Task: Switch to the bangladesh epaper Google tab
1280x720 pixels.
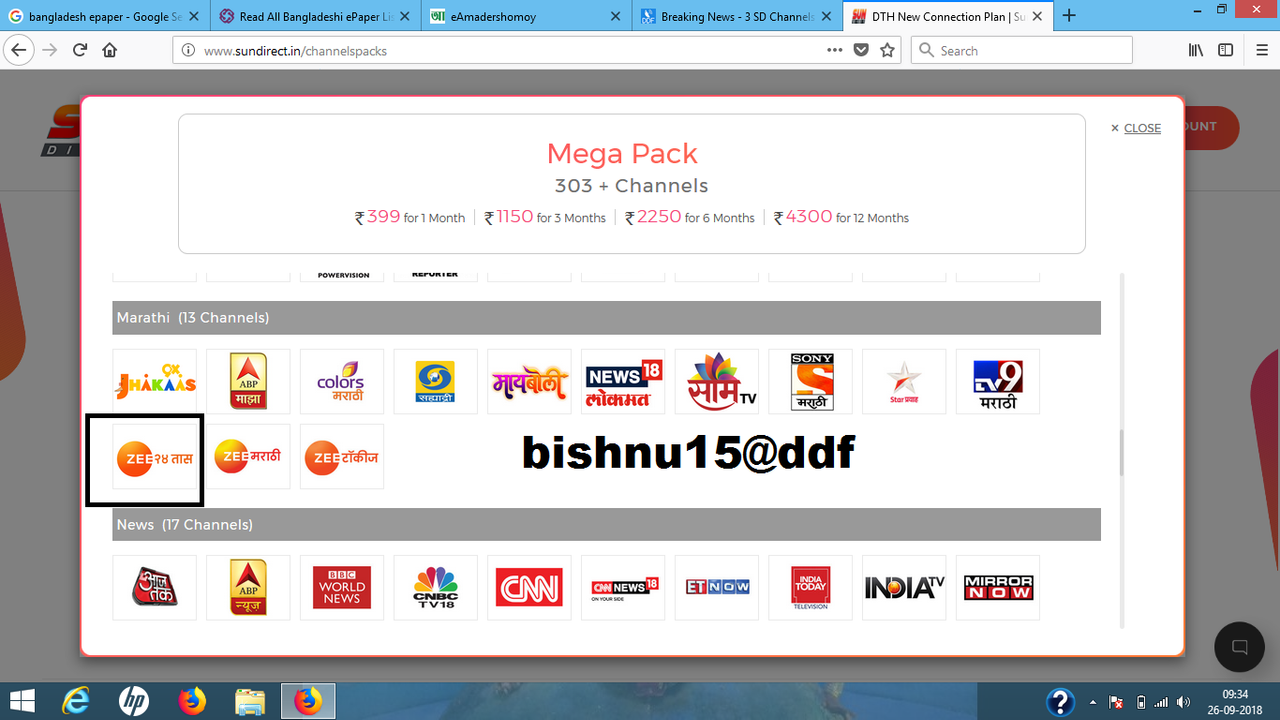Action: (103, 16)
